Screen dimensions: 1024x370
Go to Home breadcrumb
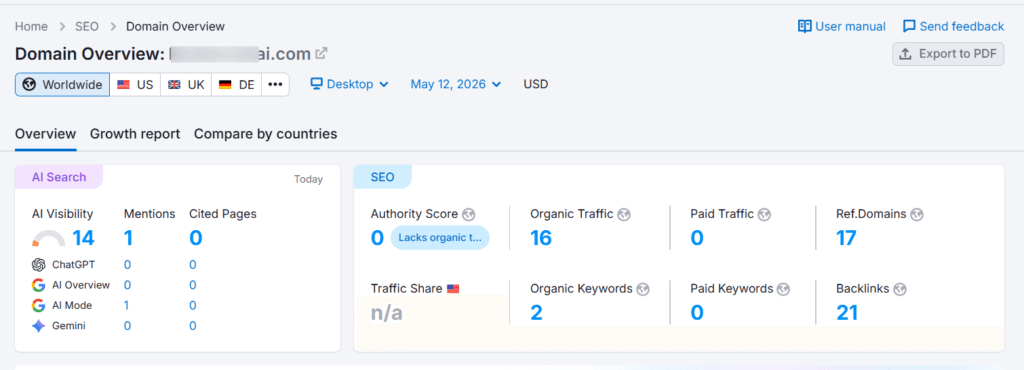click(x=31, y=26)
